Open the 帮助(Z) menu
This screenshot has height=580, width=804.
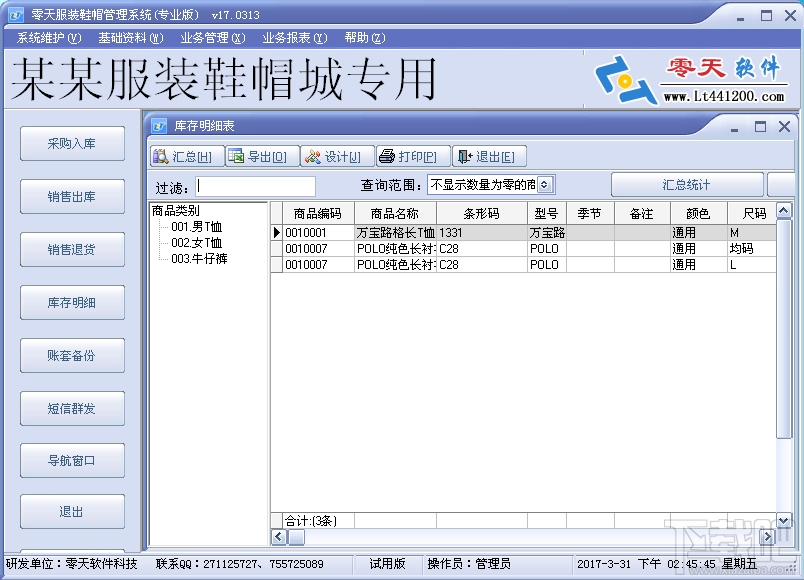(x=365, y=38)
